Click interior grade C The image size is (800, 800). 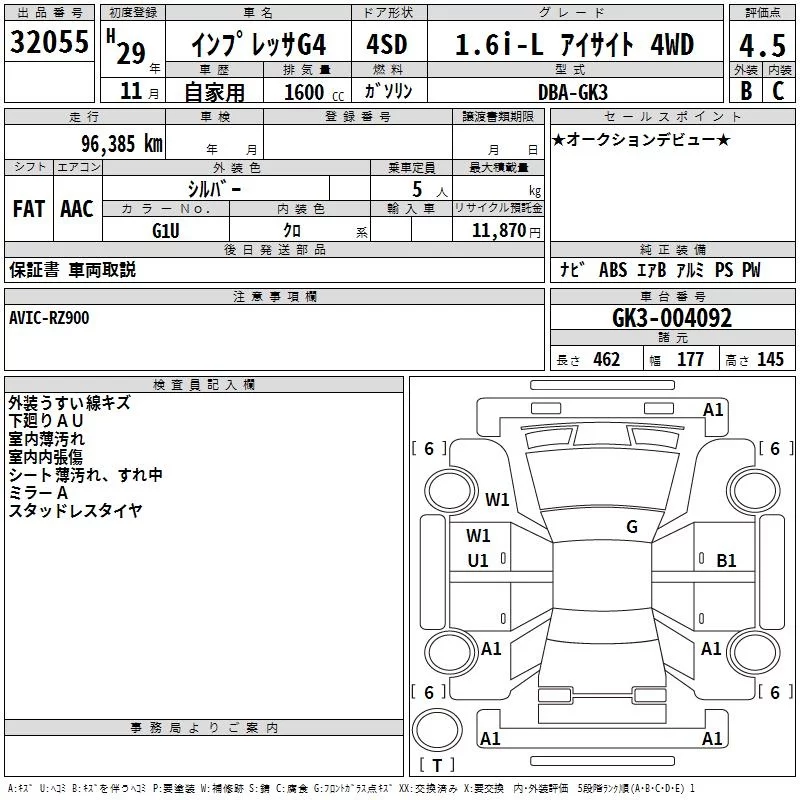[778, 91]
